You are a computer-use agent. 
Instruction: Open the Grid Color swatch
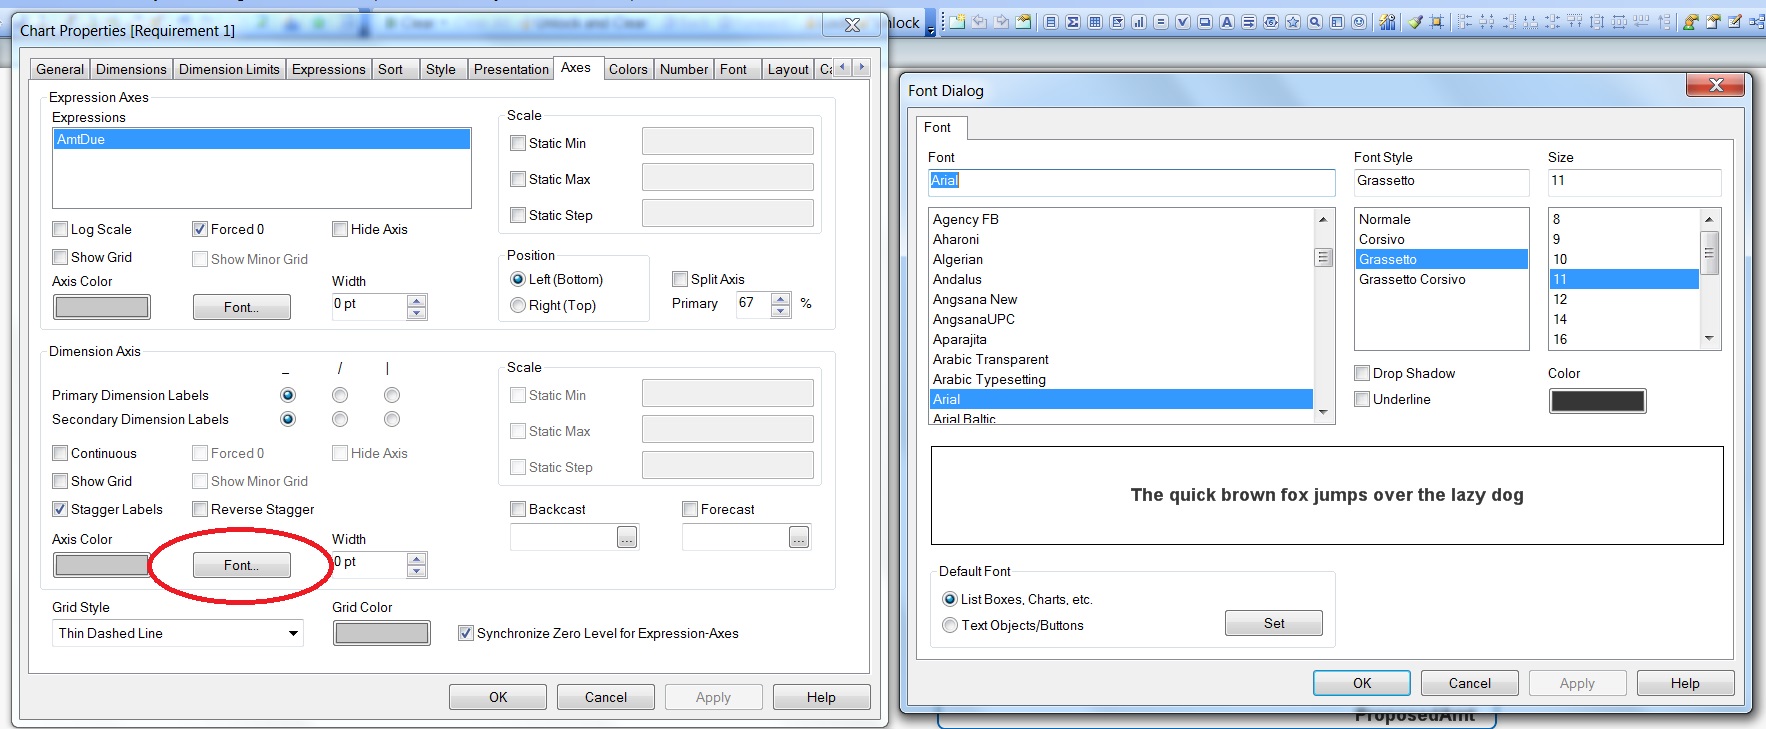point(381,633)
